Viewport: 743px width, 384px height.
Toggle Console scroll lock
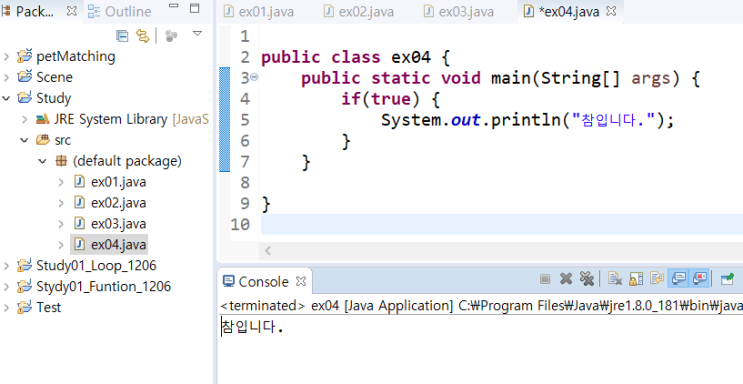tap(635, 279)
